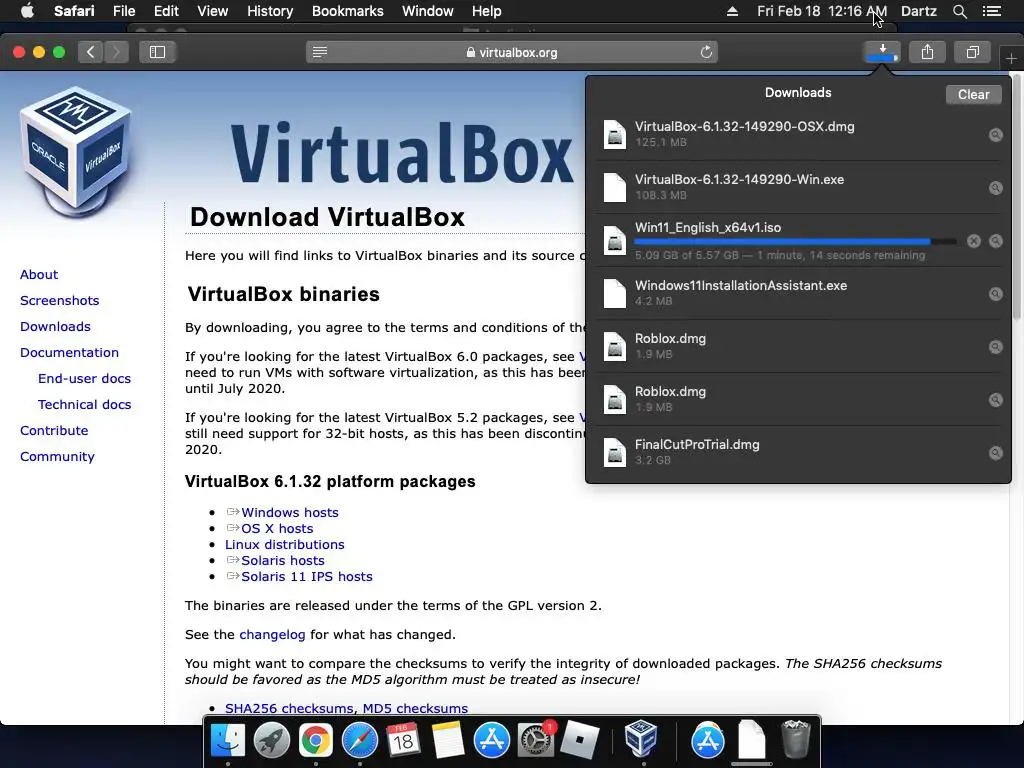Open the History menu
Screen dimensions: 1024x768
270,11
